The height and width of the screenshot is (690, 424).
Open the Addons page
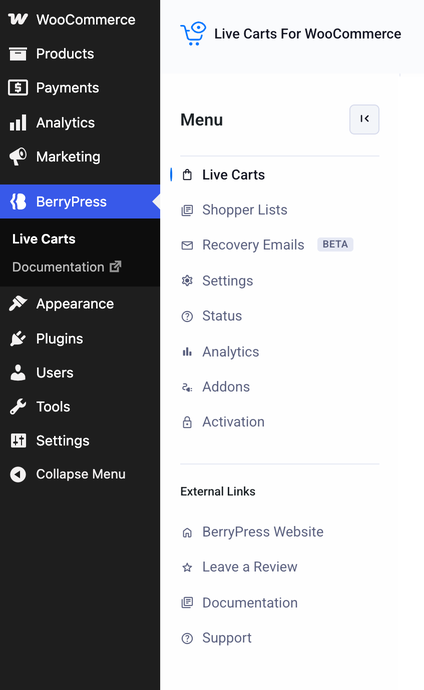click(x=226, y=387)
